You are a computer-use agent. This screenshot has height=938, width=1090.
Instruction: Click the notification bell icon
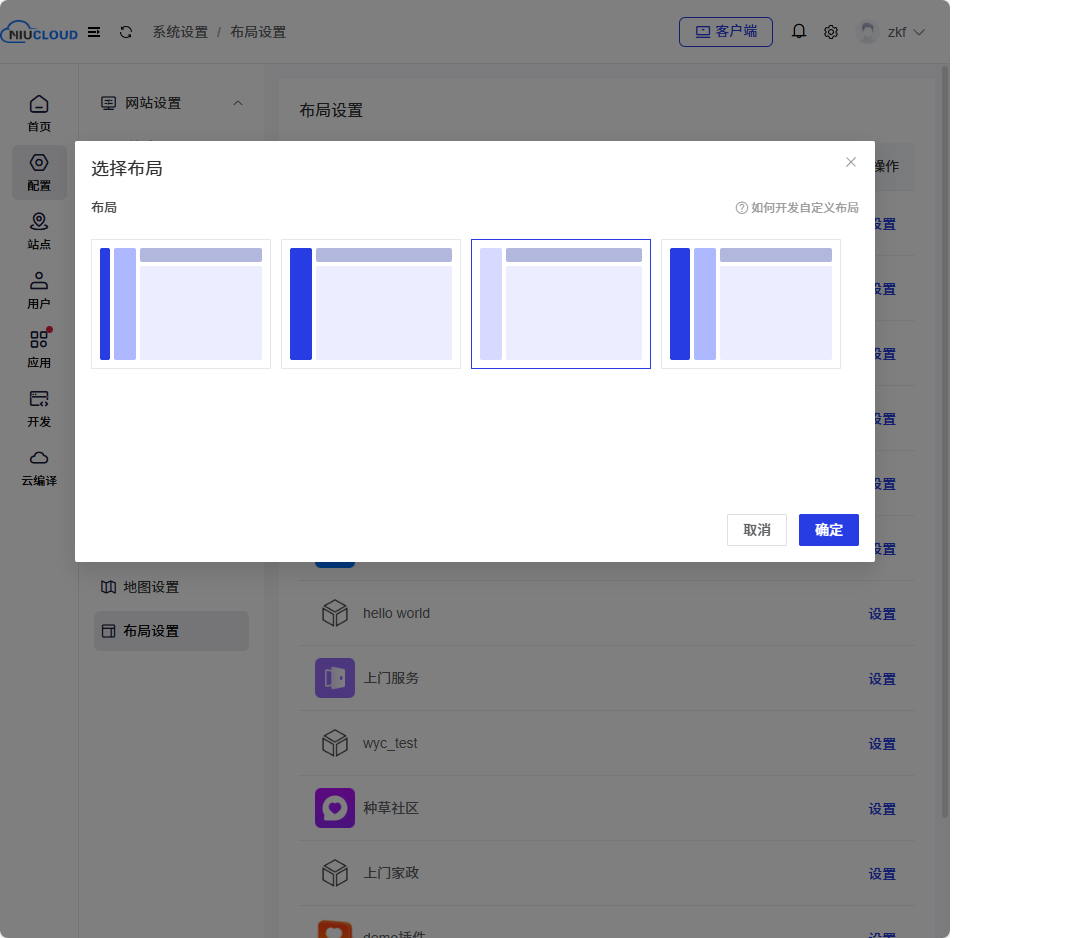click(x=799, y=32)
